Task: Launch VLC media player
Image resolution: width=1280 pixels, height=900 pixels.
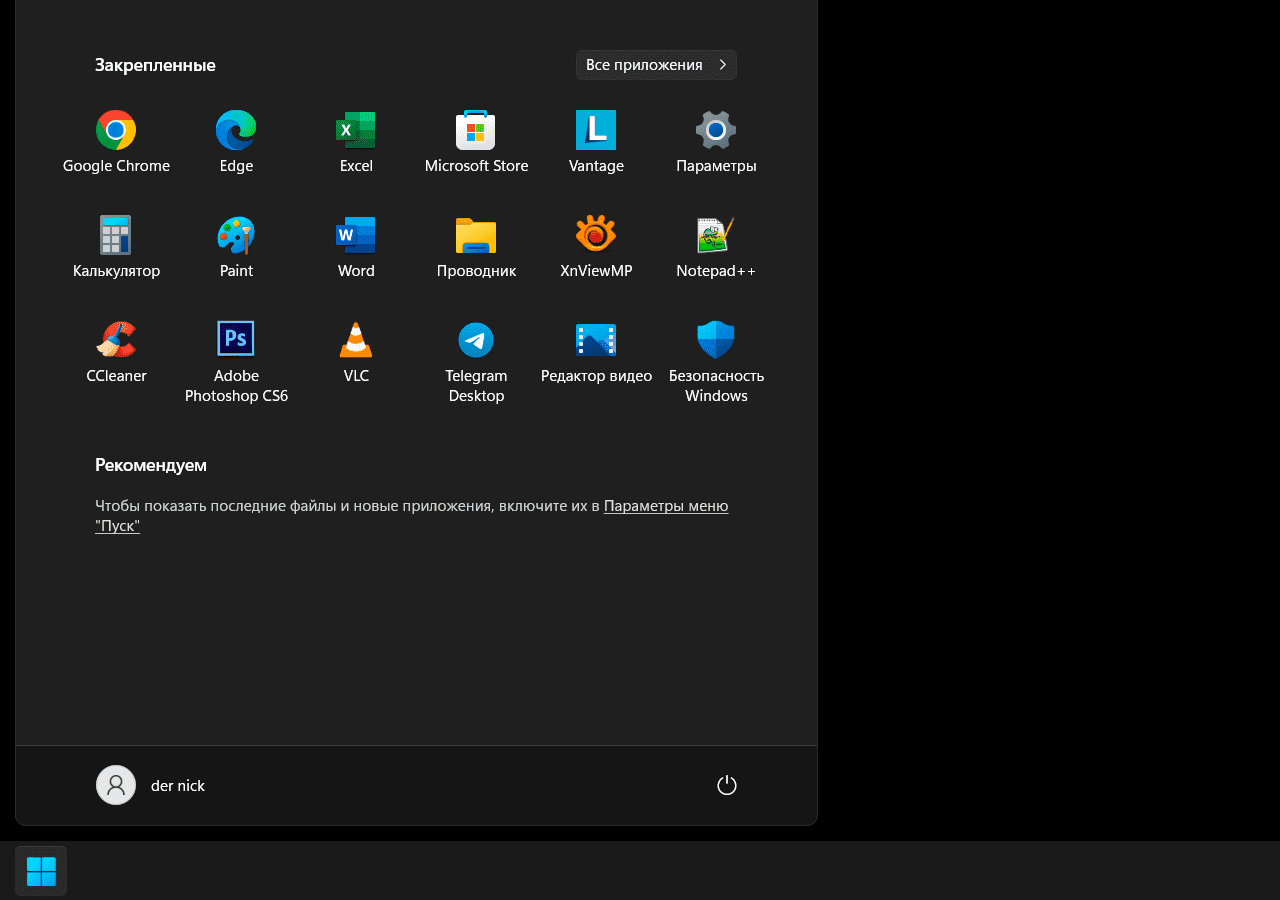Action: (356, 353)
